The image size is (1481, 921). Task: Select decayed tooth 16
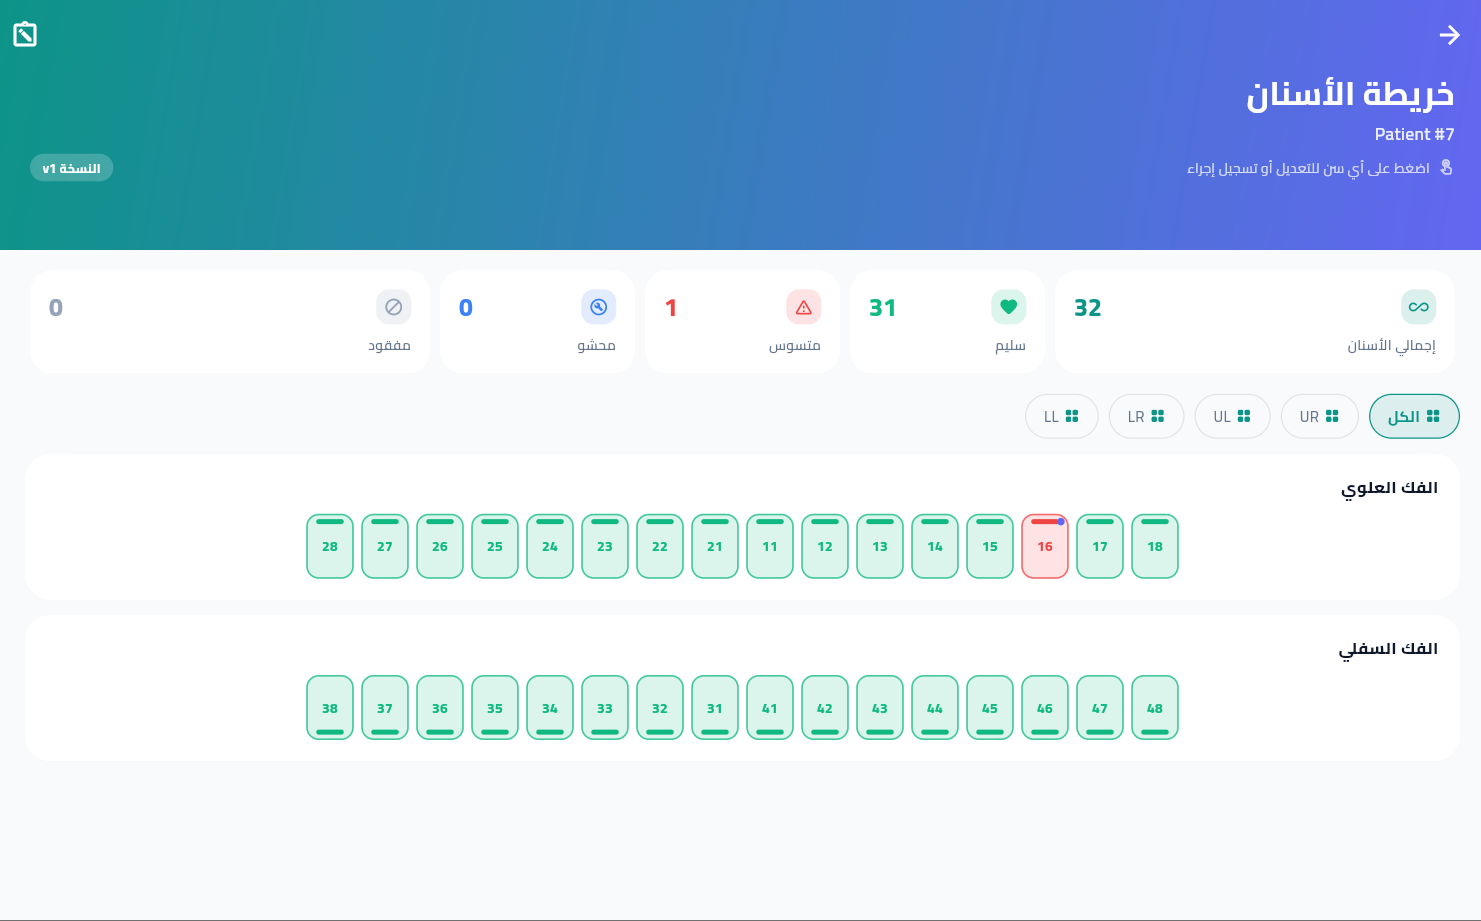(x=1045, y=546)
